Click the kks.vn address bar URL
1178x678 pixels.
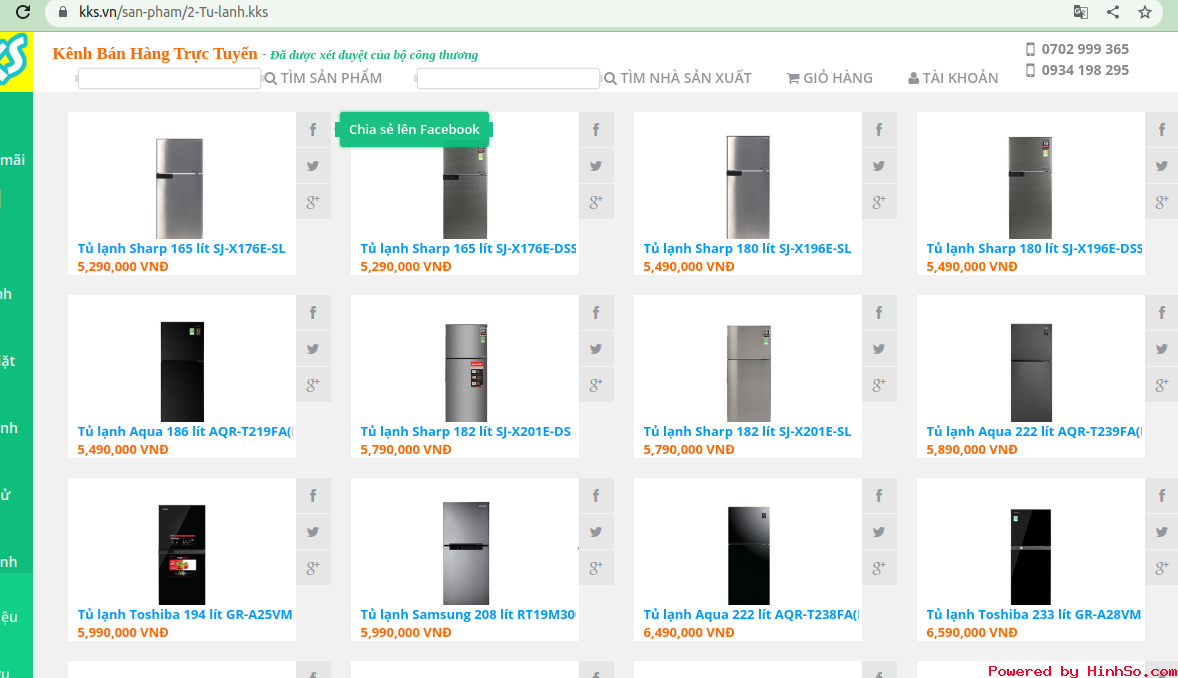174,12
